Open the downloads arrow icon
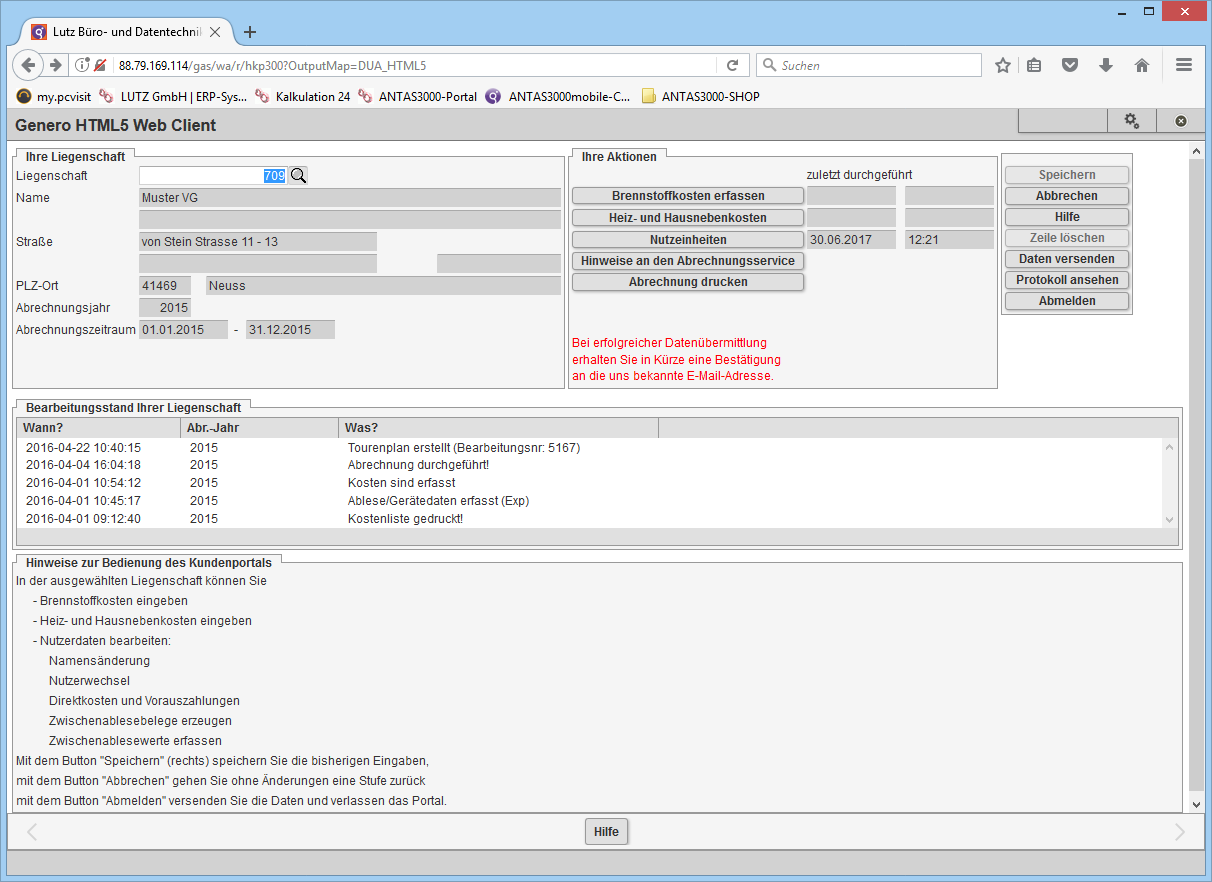 (1105, 65)
